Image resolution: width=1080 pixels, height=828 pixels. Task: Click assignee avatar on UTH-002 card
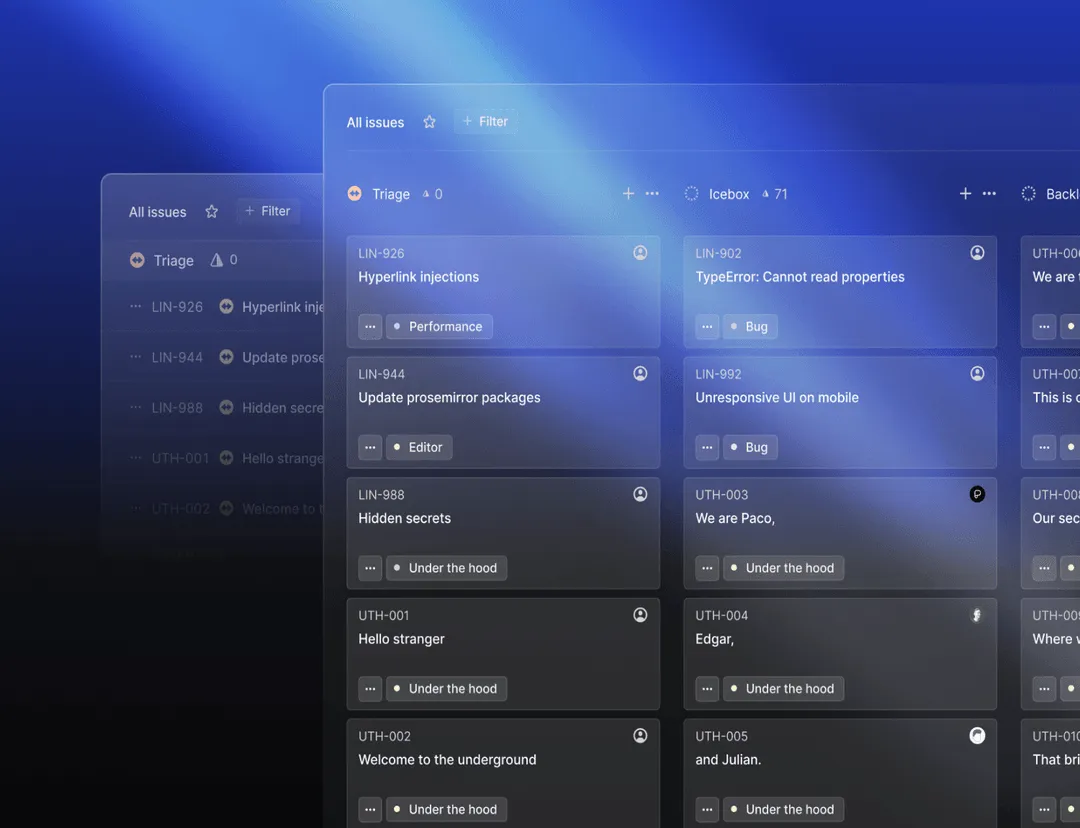coord(641,736)
